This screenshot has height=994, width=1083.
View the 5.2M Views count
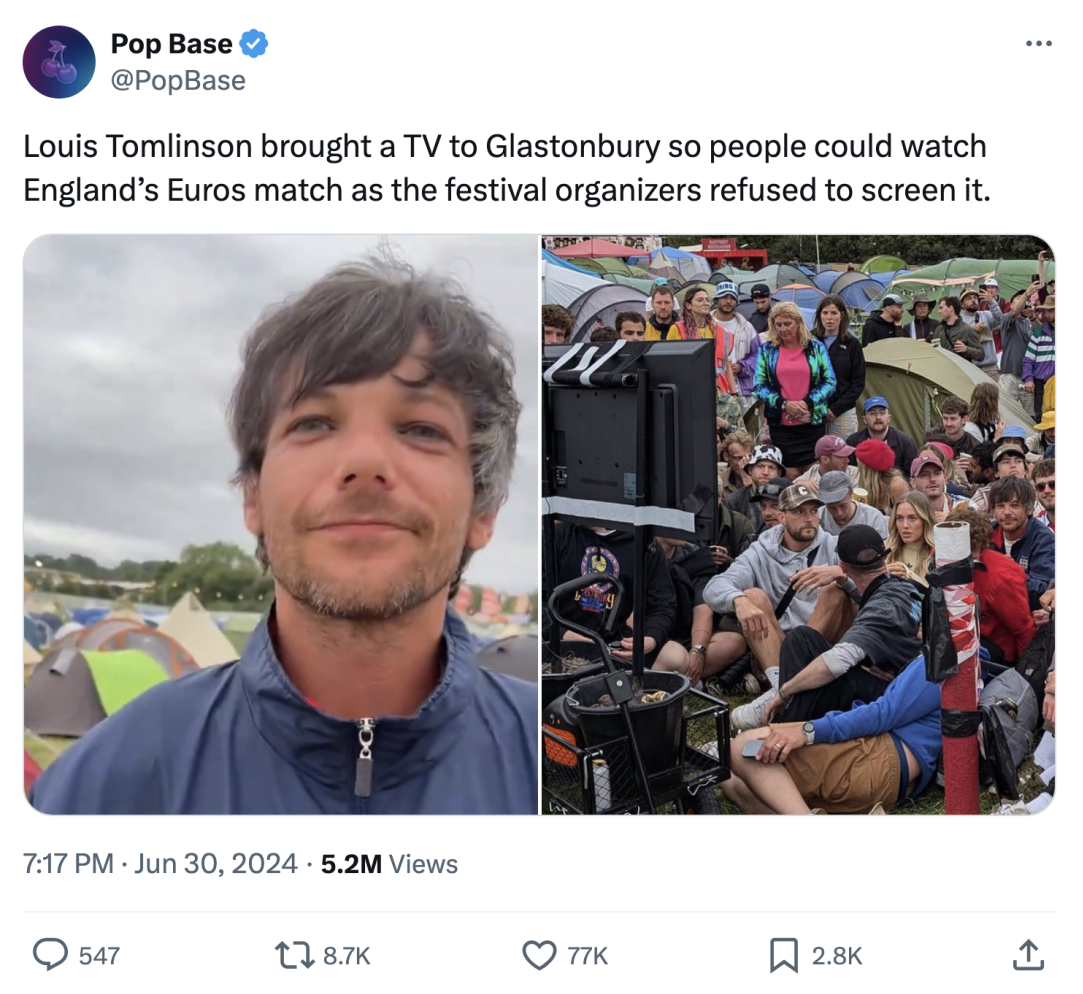(389, 863)
